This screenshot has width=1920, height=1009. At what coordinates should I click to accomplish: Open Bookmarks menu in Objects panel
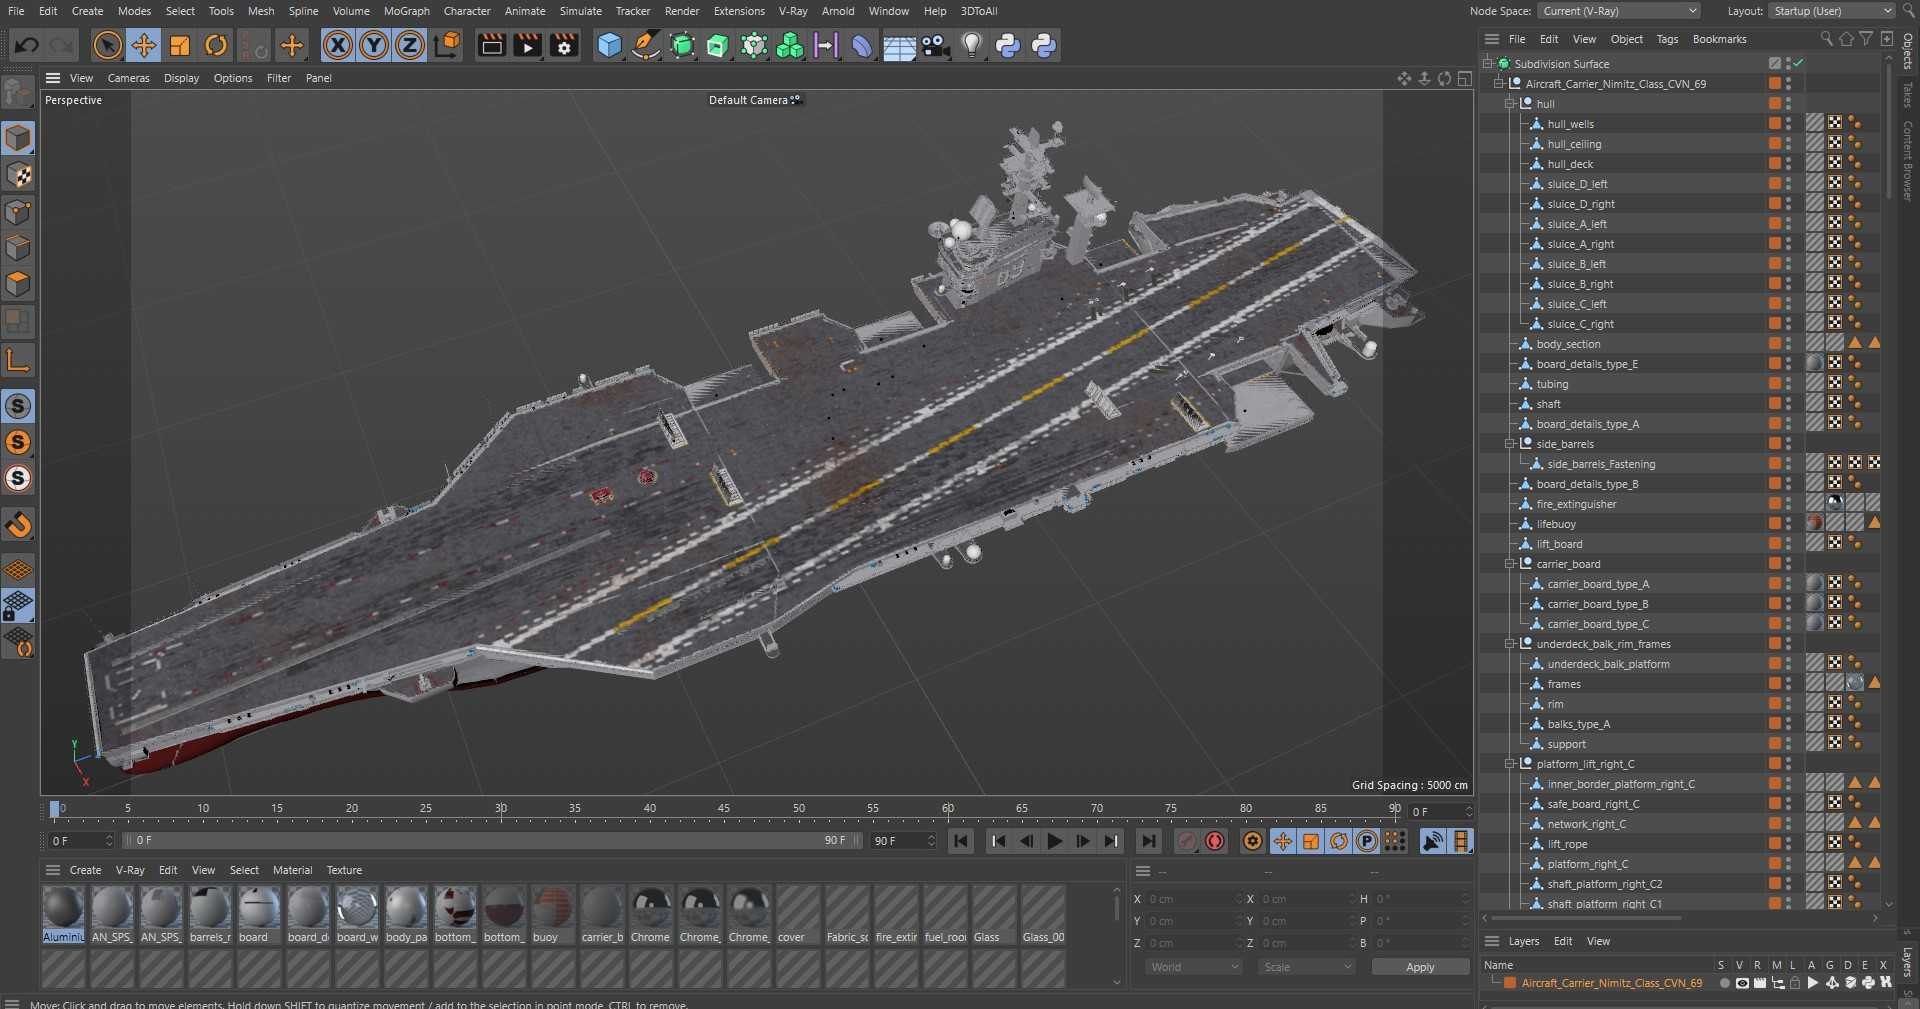[x=1719, y=39]
